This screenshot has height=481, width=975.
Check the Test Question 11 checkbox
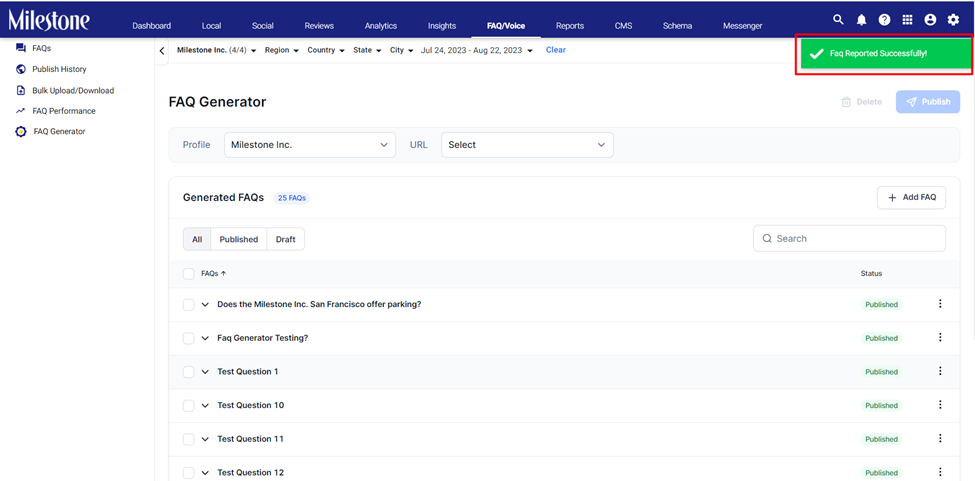pyautogui.click(x=188, y=439)
